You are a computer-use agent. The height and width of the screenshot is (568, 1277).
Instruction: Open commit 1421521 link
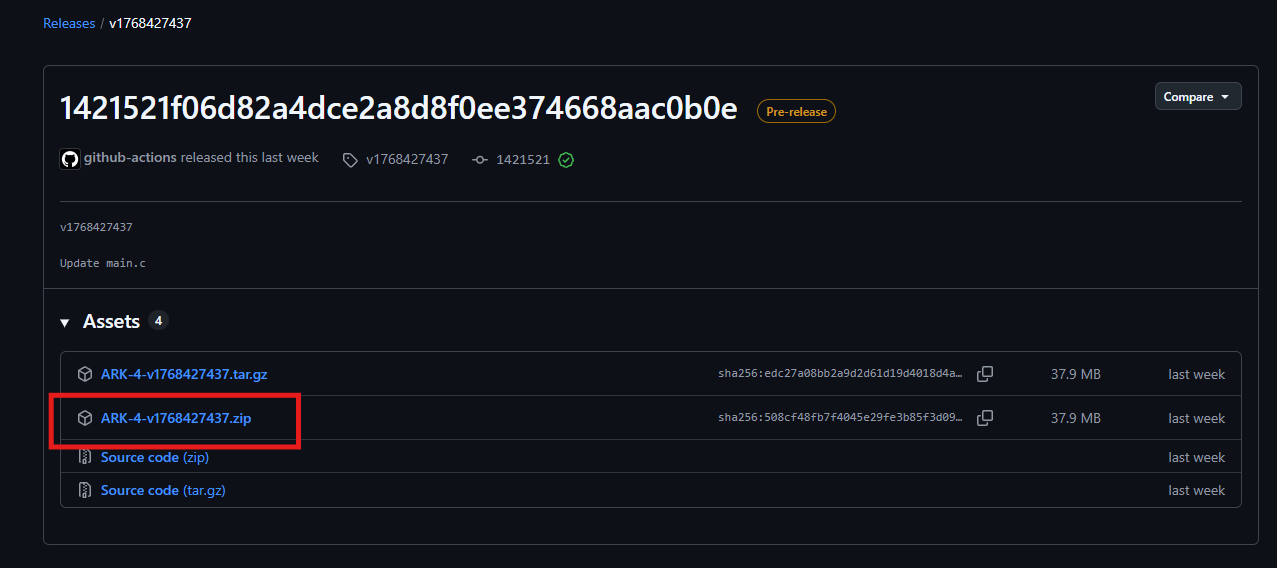tap(523, 160)
